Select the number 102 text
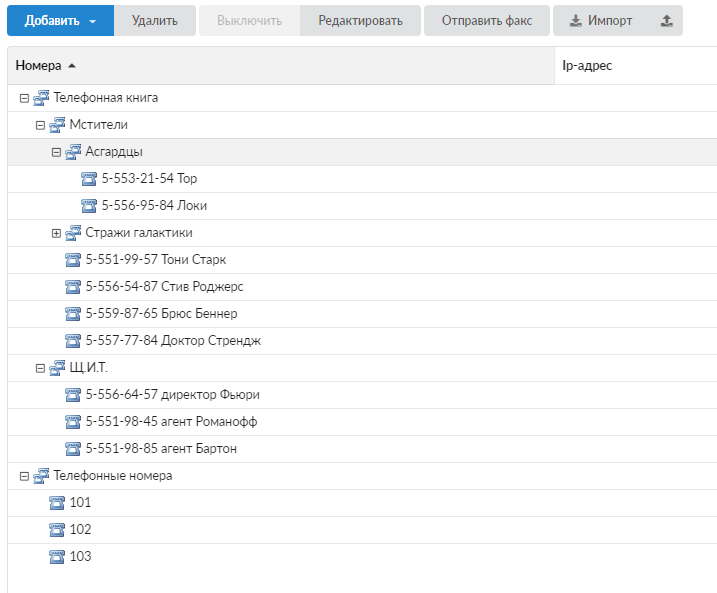The width and height of the screenshot is (717, 593). pyautogui.click(x=80, y=529)
